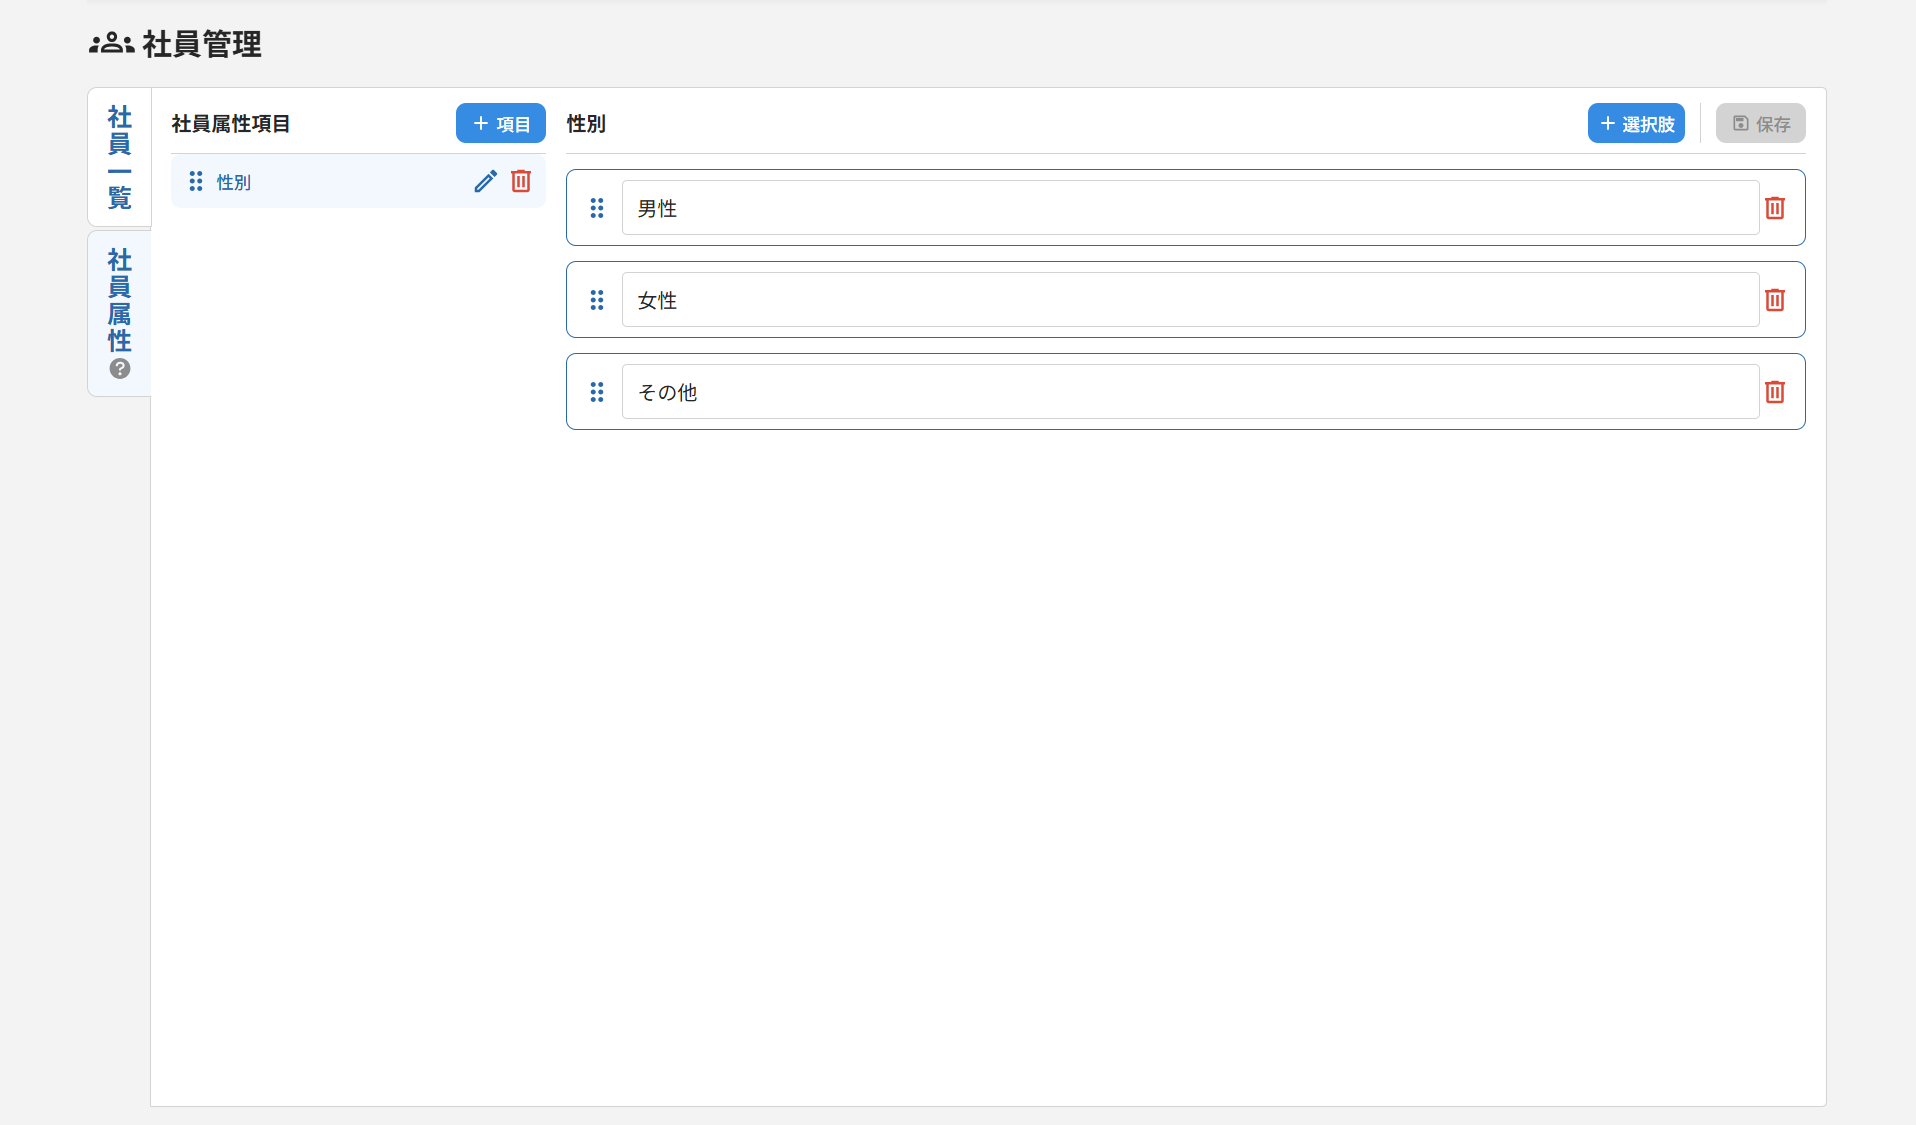Screen dimensions: 1916x1125
Task: Click the 男性 text input field
Action: tap(1100, 208)
